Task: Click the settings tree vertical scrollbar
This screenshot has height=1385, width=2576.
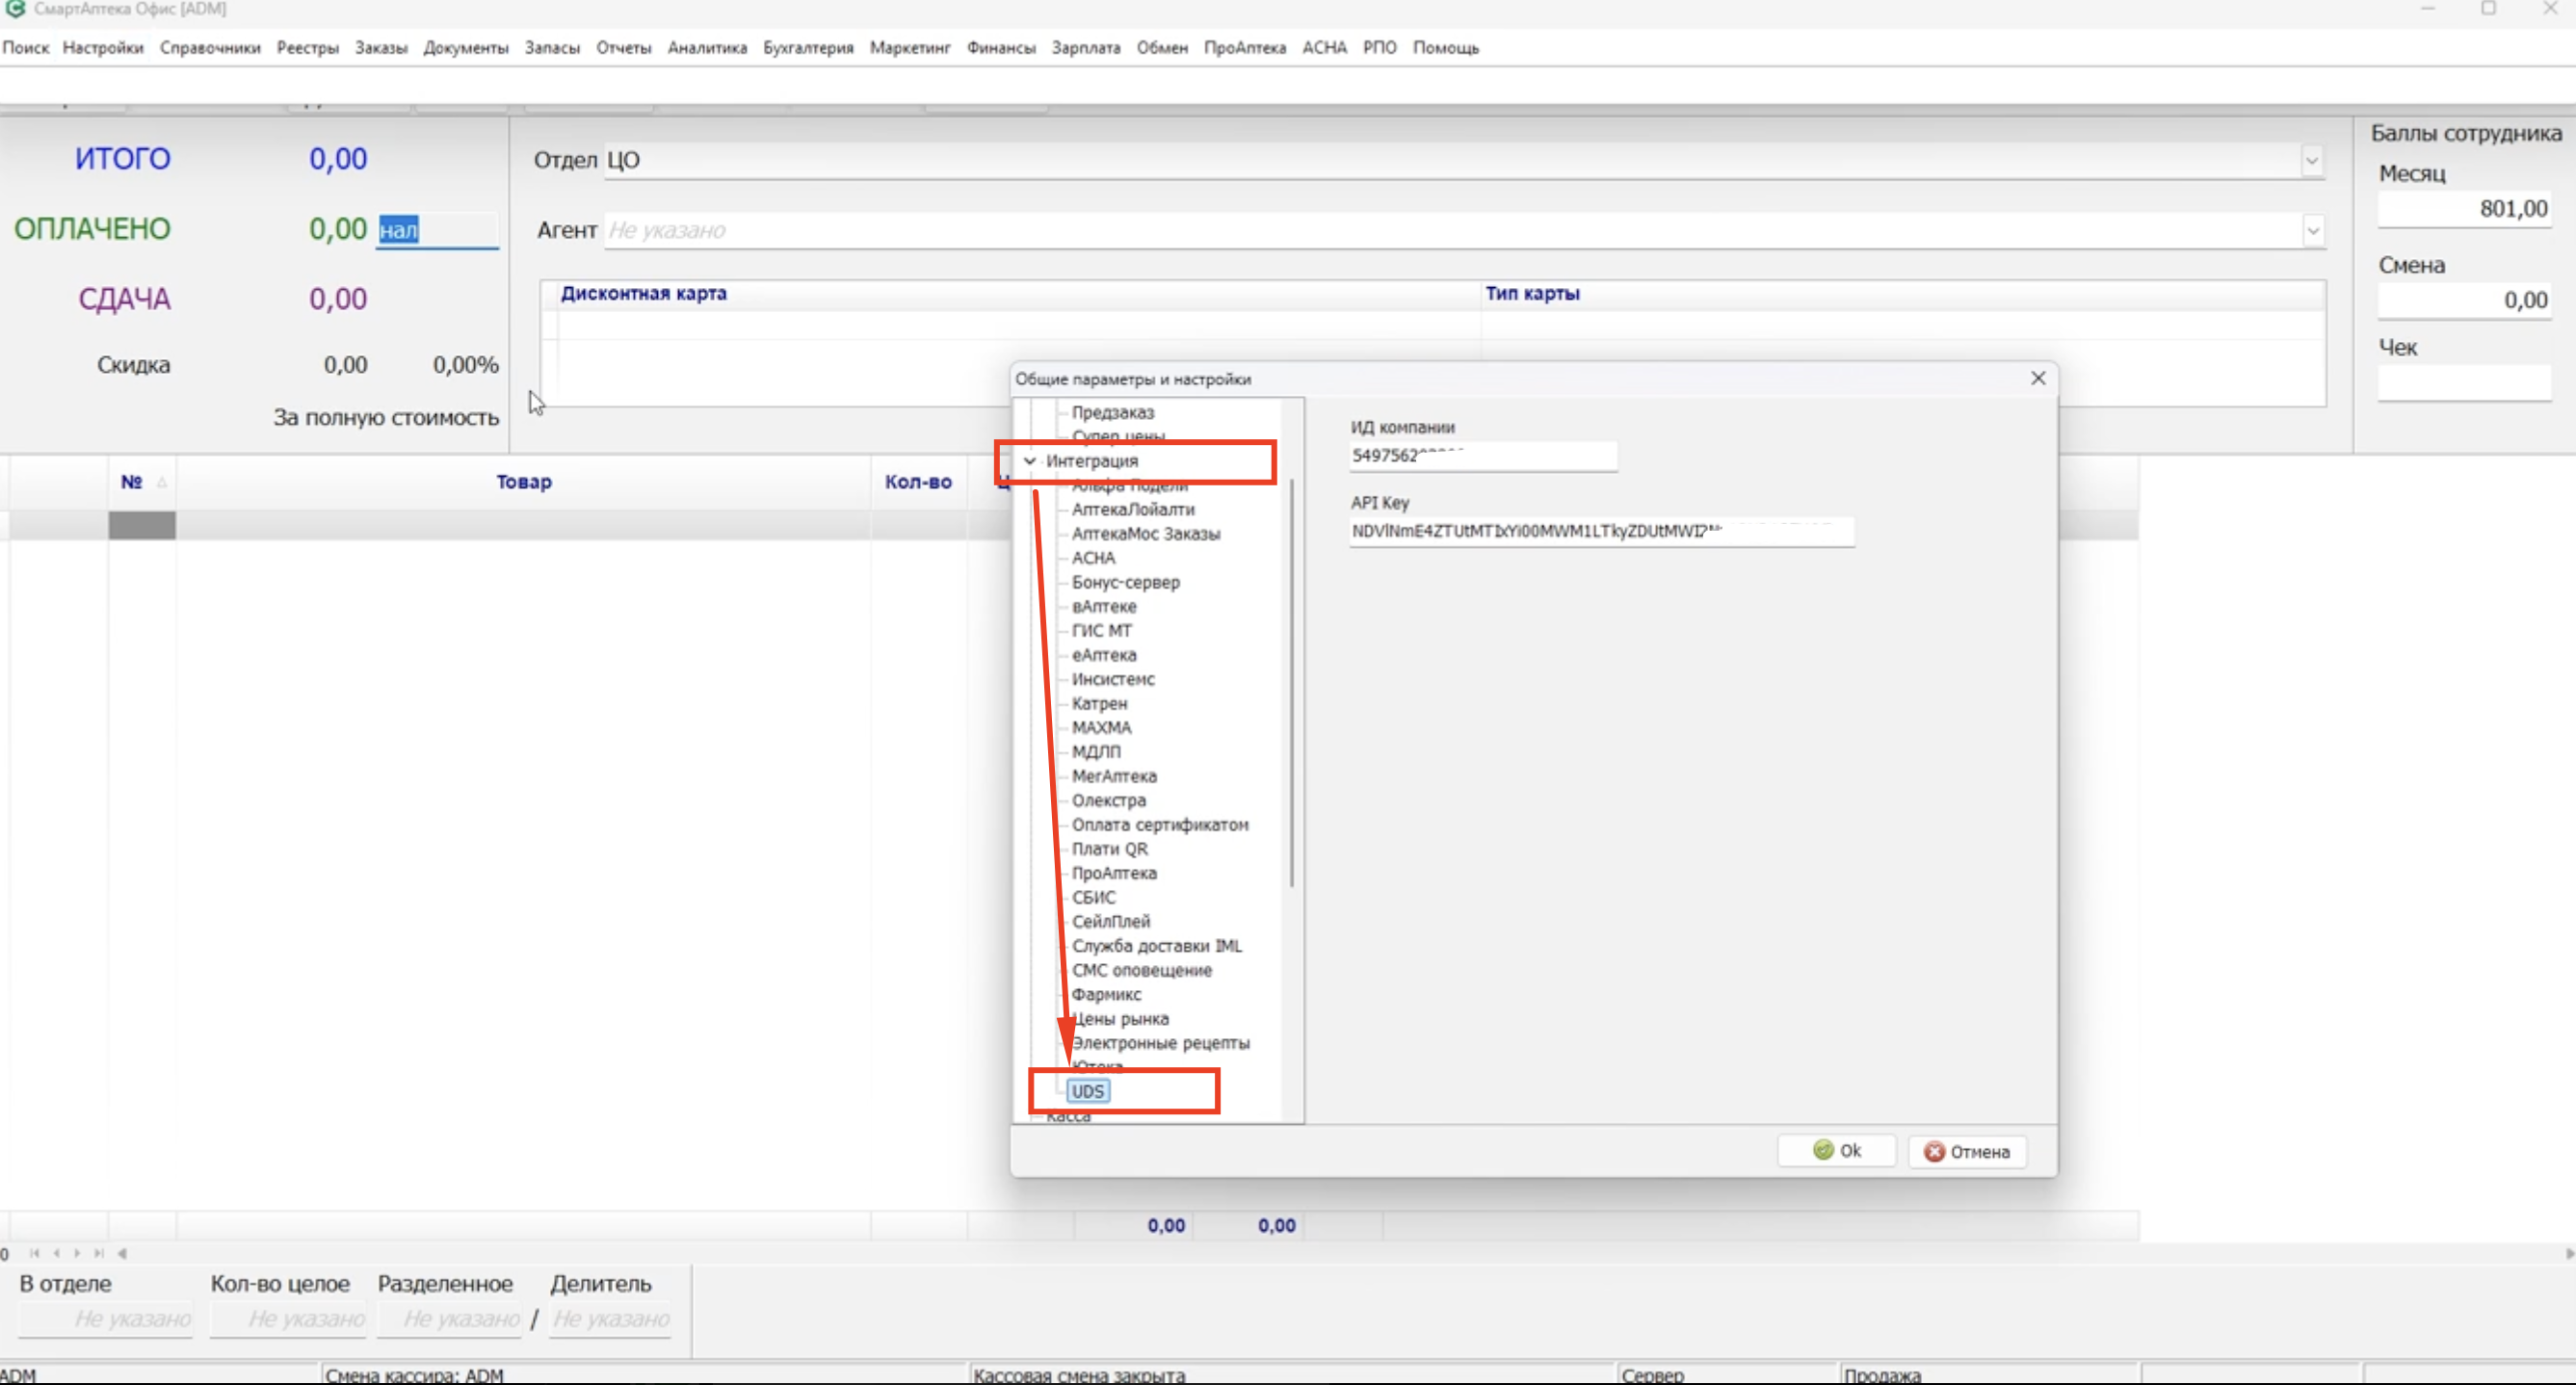Action: click(1292, 680)
